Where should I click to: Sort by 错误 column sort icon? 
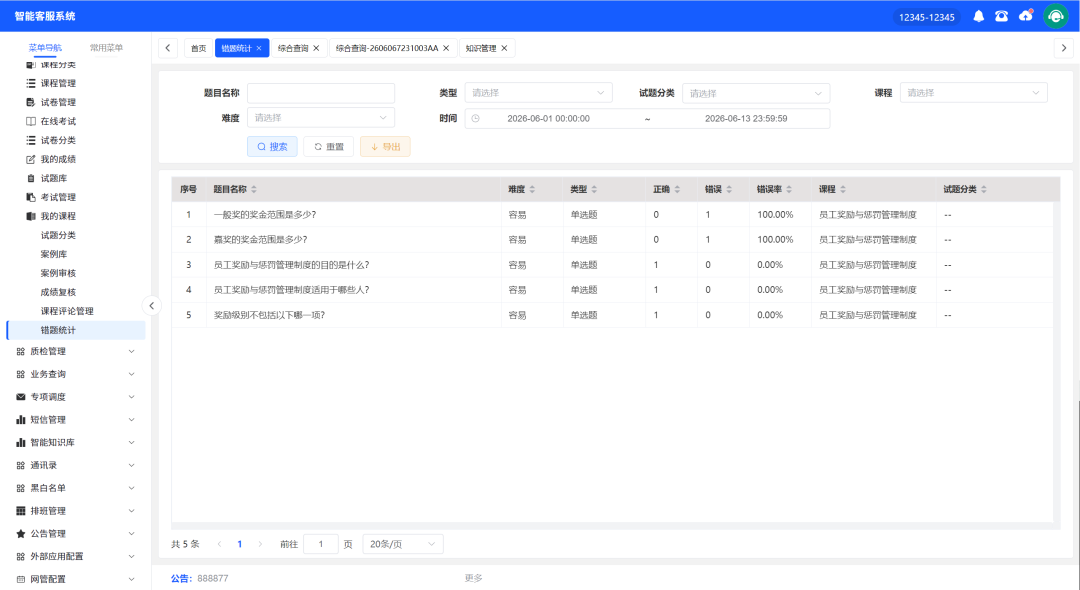(729, 189)
